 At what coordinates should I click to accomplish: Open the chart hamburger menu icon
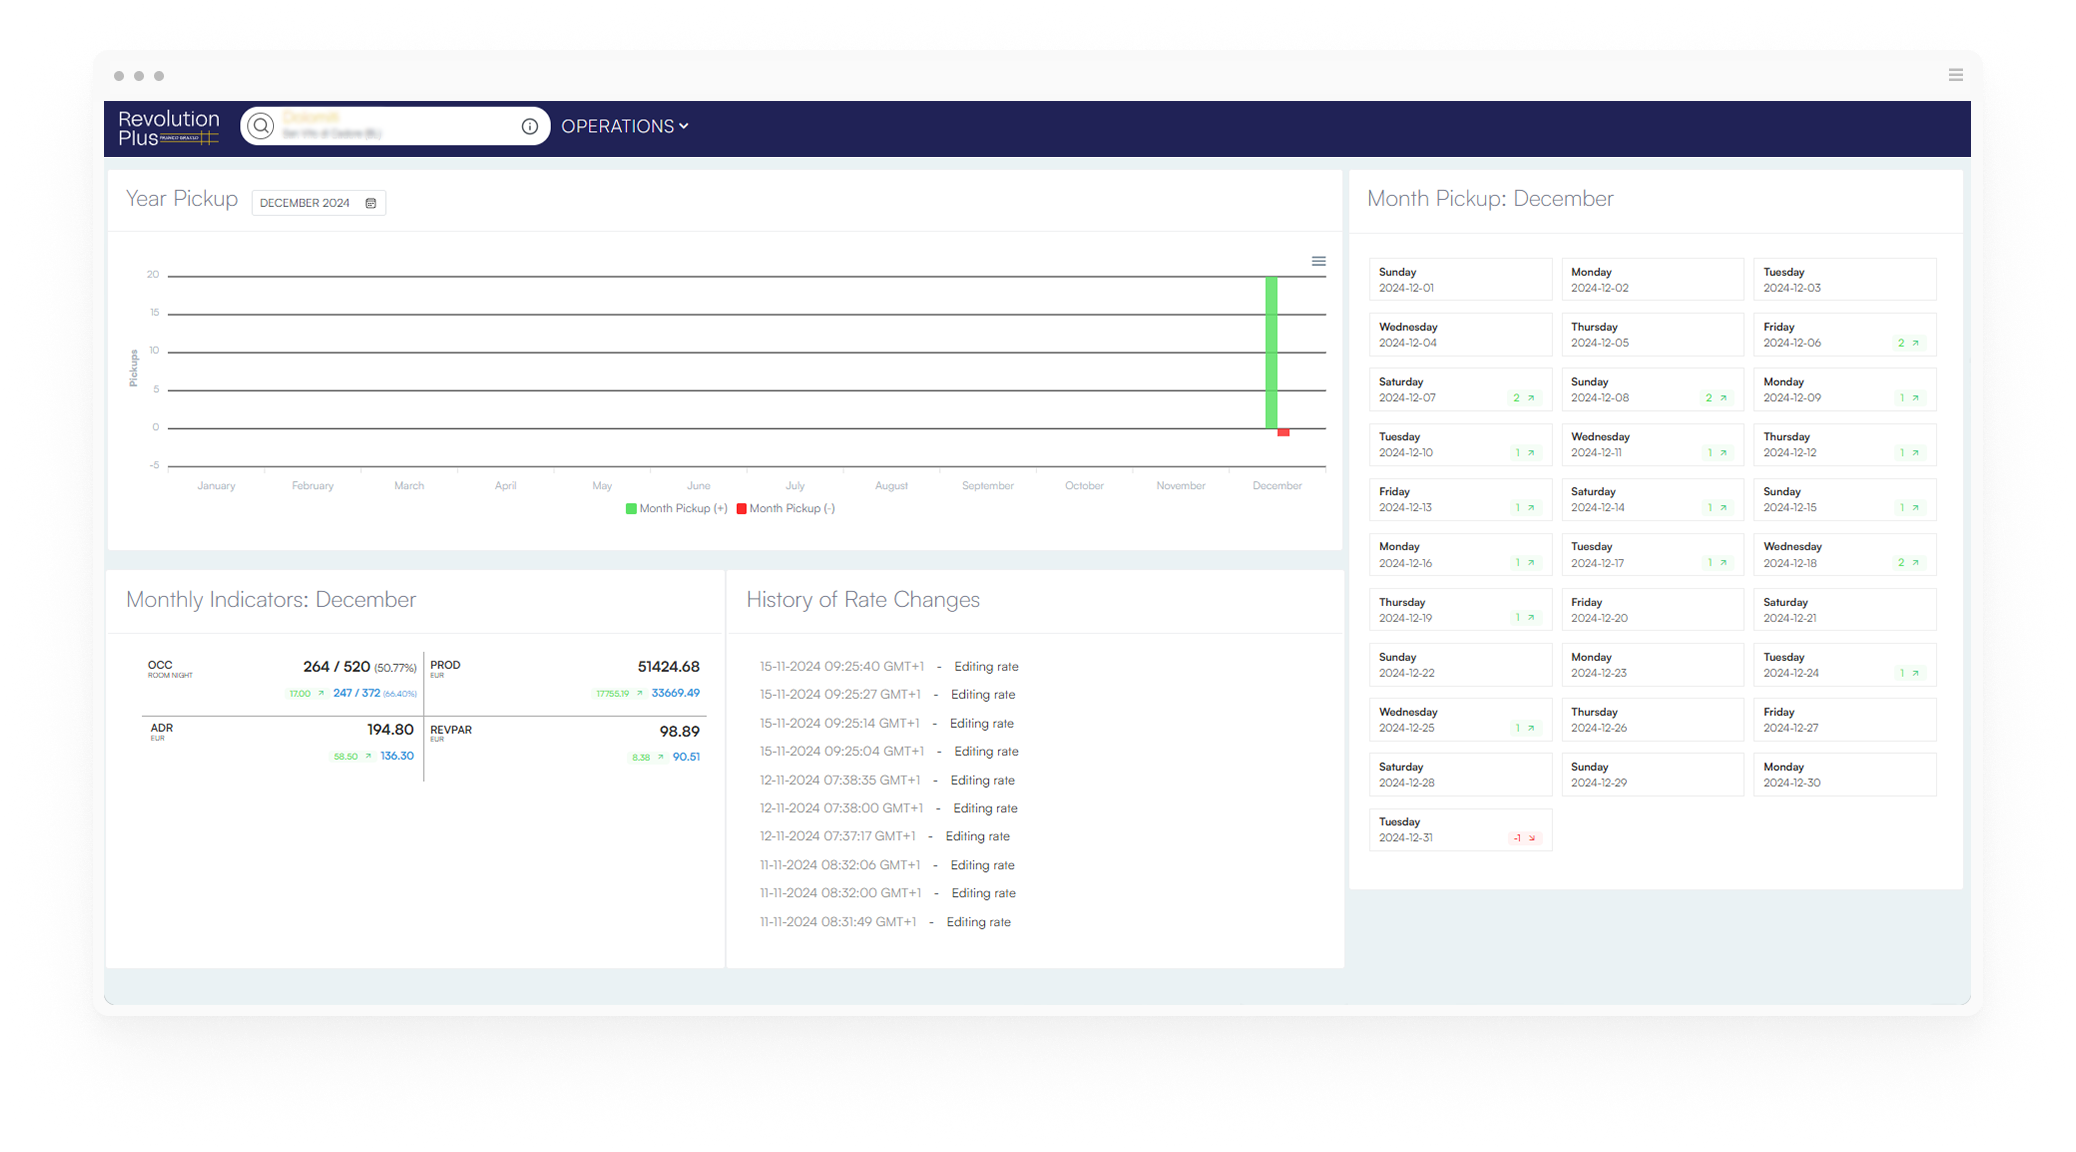pos(1319,262)
